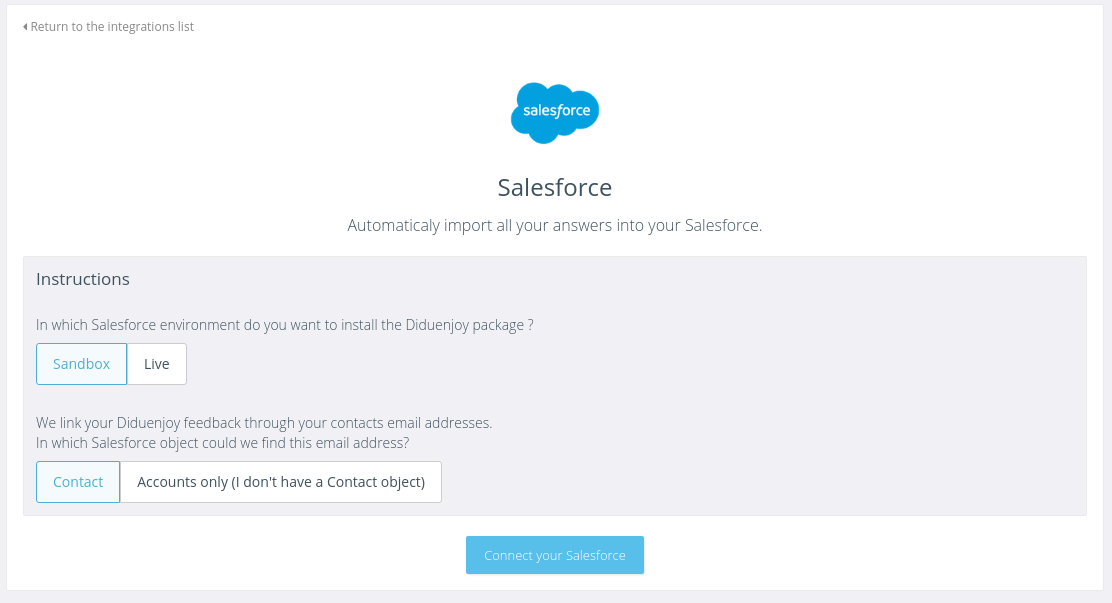Click the 'In which Salesforce object' question

[223, 443]
